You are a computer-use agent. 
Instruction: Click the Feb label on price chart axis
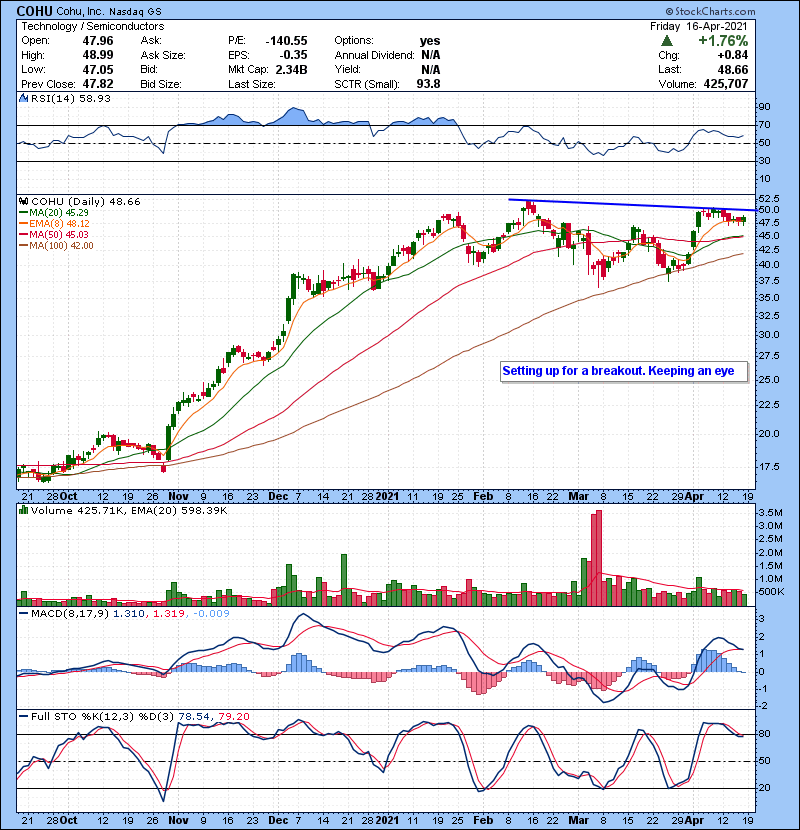tap(483, 497)
